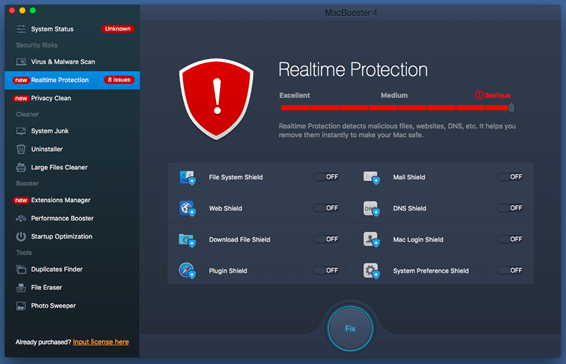Toggle Mac Login Shield on
This screenshot has height=364, width=566.
coord(510,239)
